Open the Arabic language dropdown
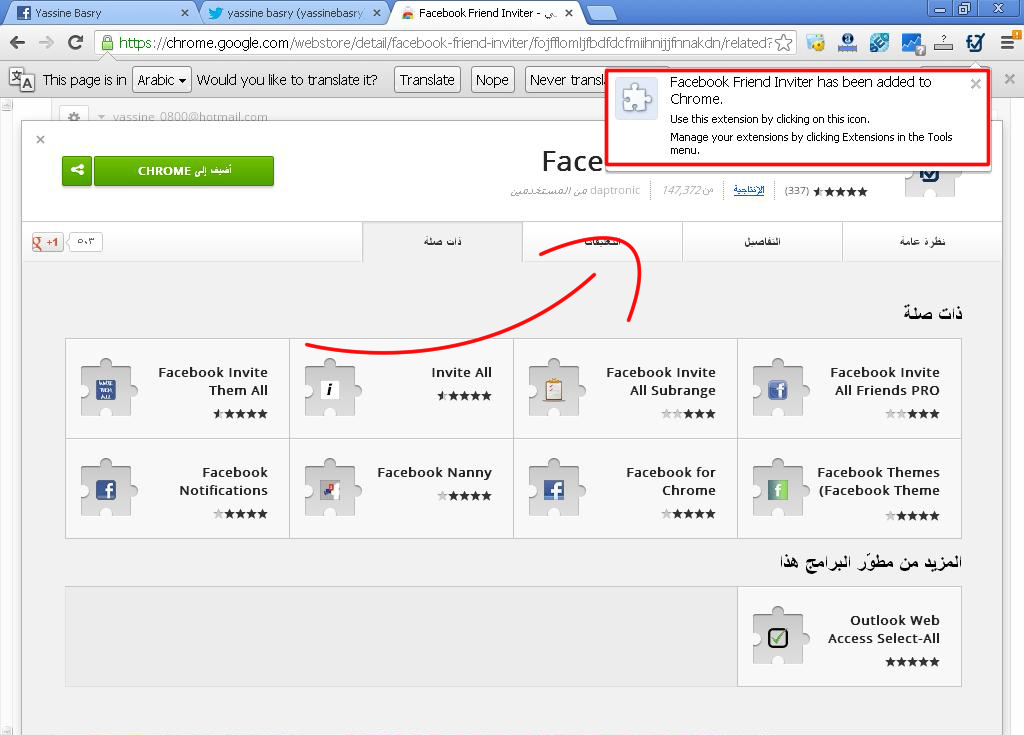The width and height of the screenshot is (1024, 735). (161, 80)
